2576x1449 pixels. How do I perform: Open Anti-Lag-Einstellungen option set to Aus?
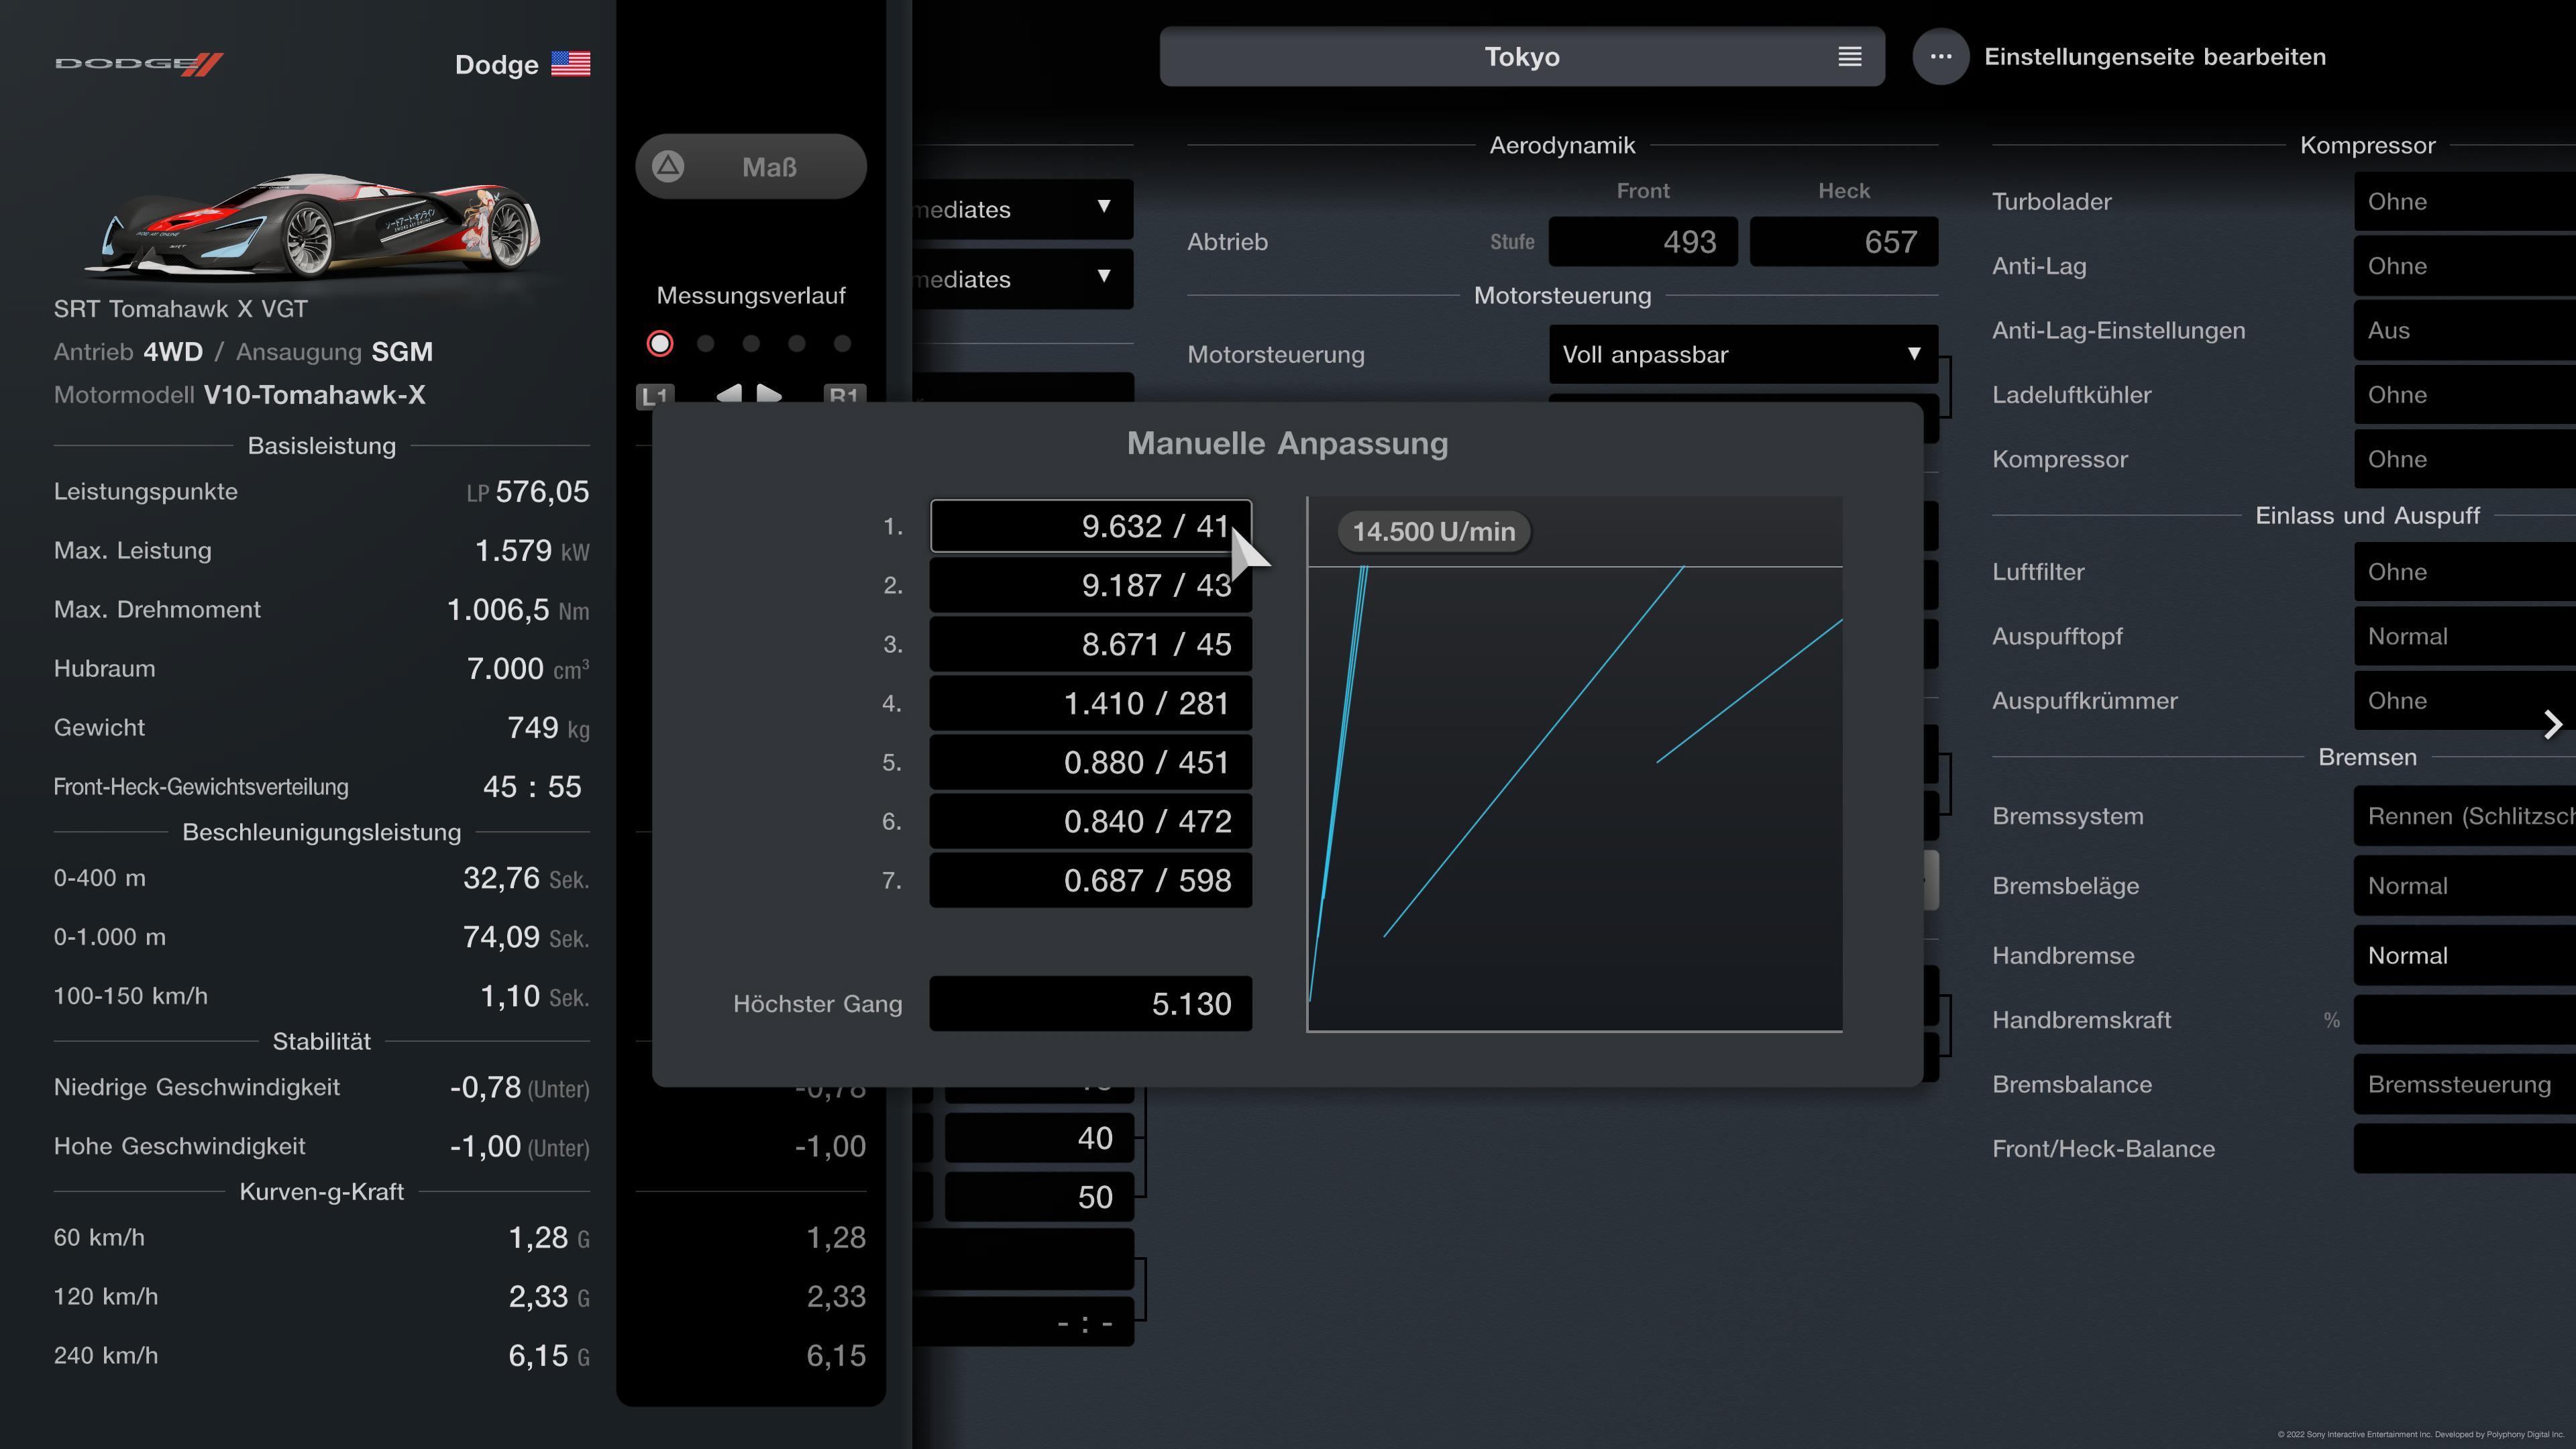(2465, 330)
